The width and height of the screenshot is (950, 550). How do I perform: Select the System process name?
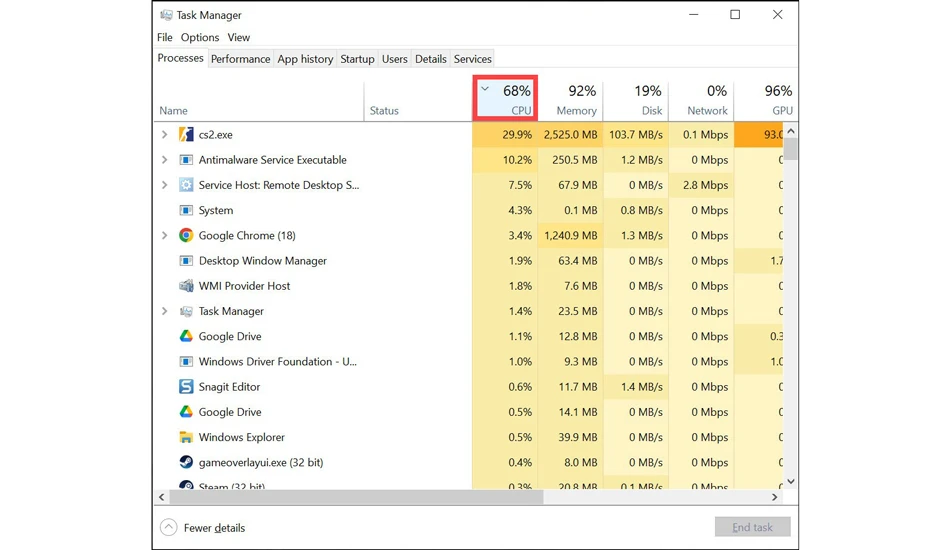216,210
